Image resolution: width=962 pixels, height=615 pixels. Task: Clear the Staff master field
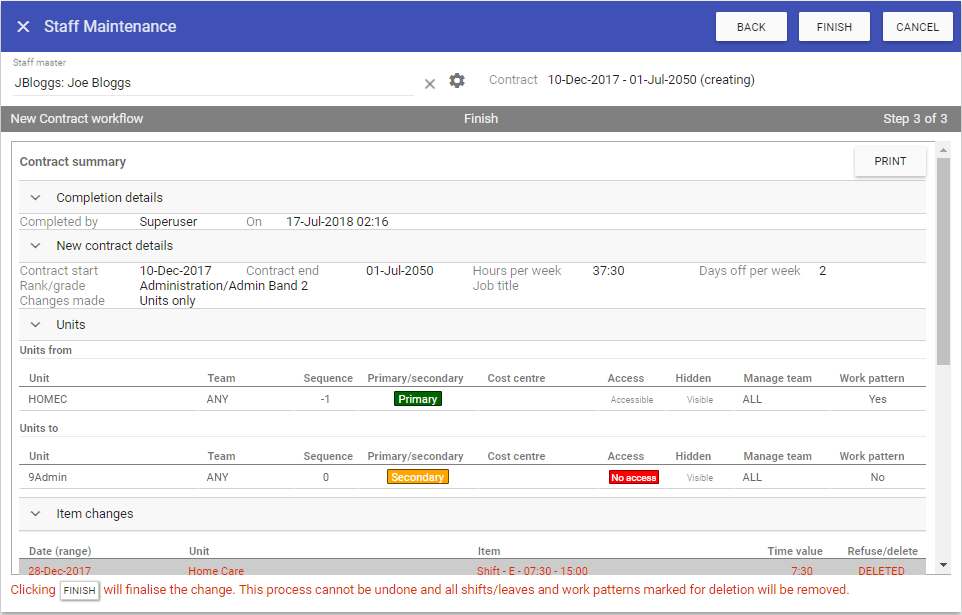[430, 83]
